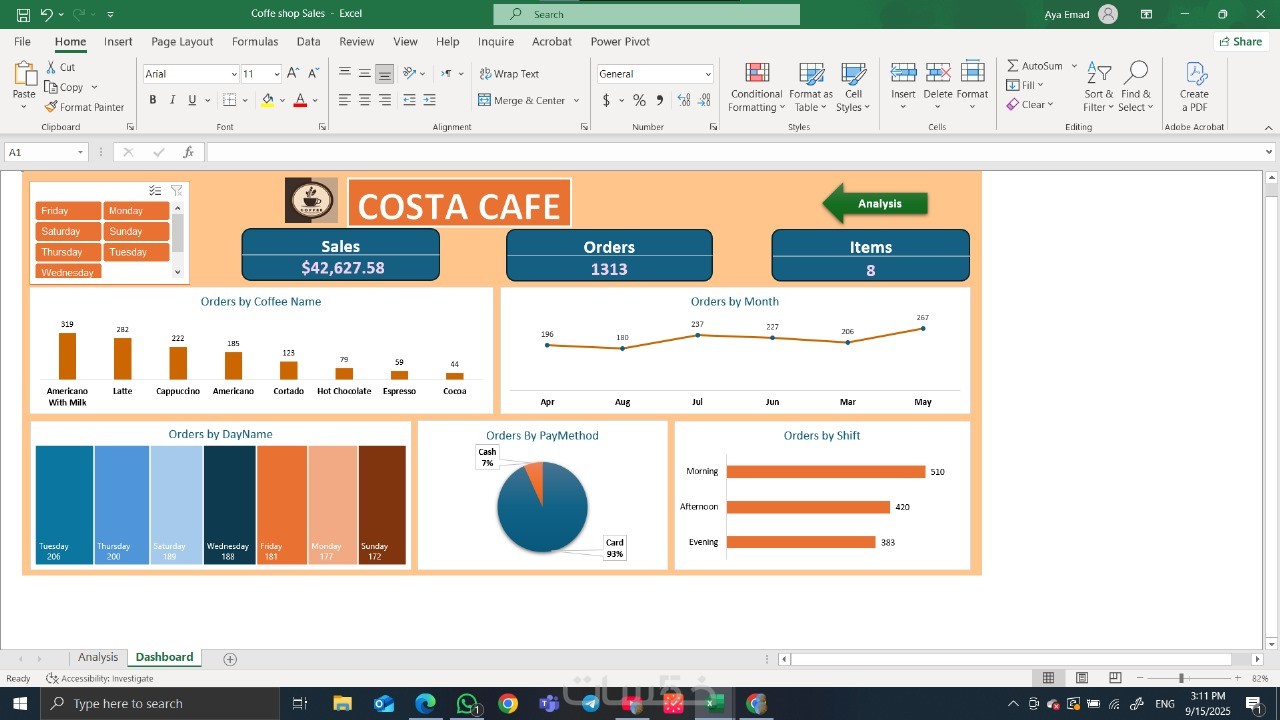Toggle the Thursday slicer filter
Viewport: 1280px width, 720px height.
[x=68, y=252]
